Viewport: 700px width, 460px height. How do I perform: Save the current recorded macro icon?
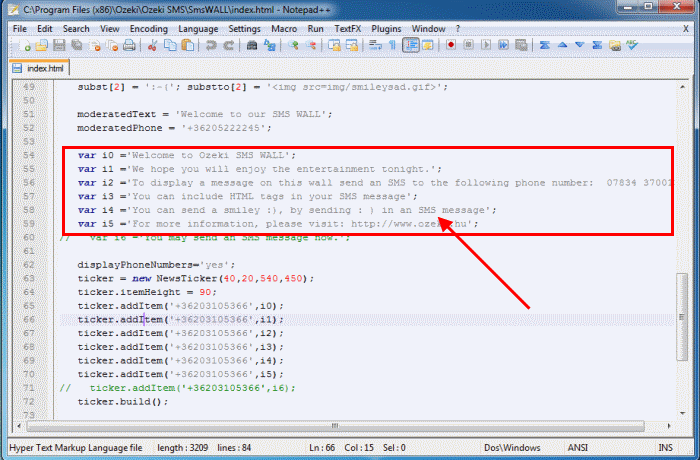coord(521,46)
